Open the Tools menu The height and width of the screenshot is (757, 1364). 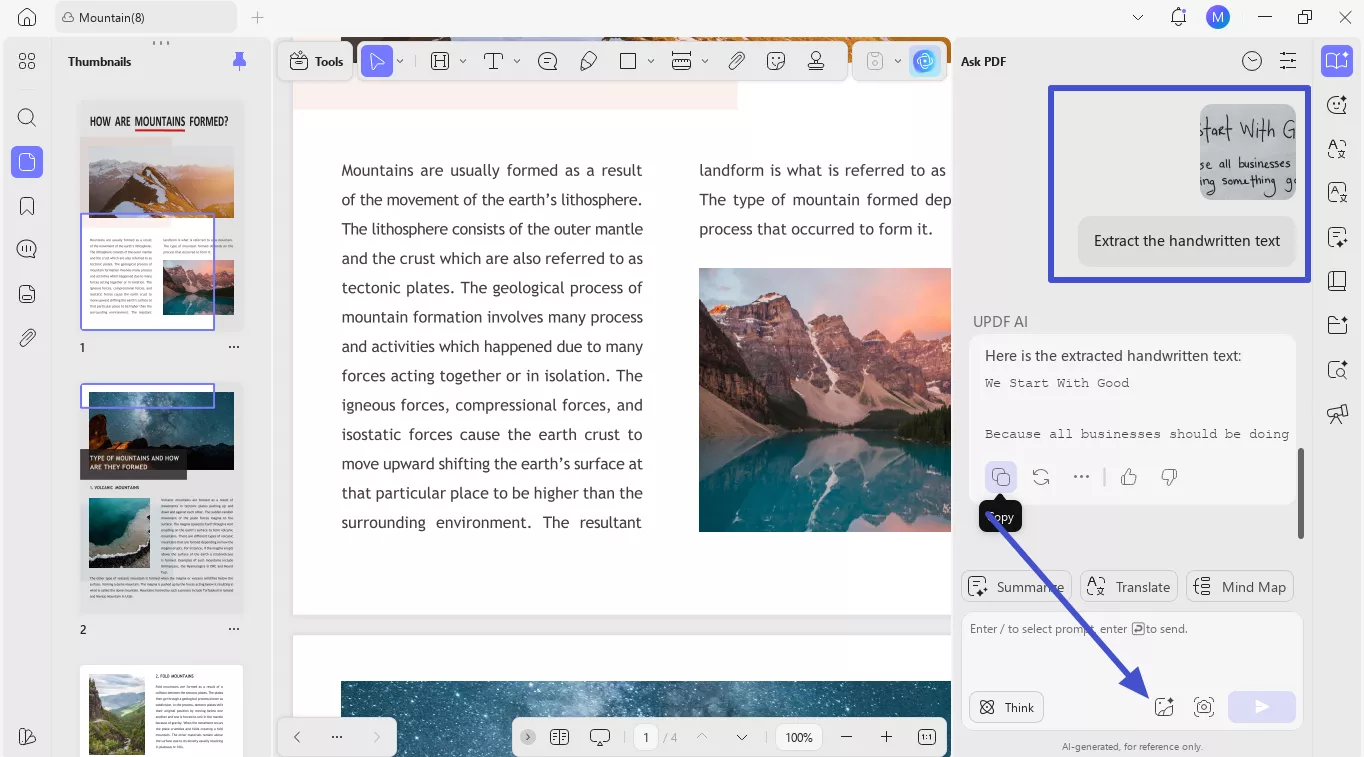pos(315,61)
